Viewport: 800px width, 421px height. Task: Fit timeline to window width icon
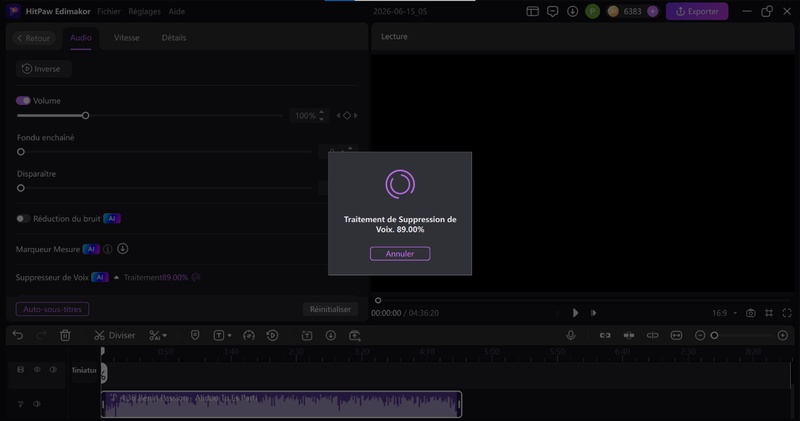click(677, 335)
